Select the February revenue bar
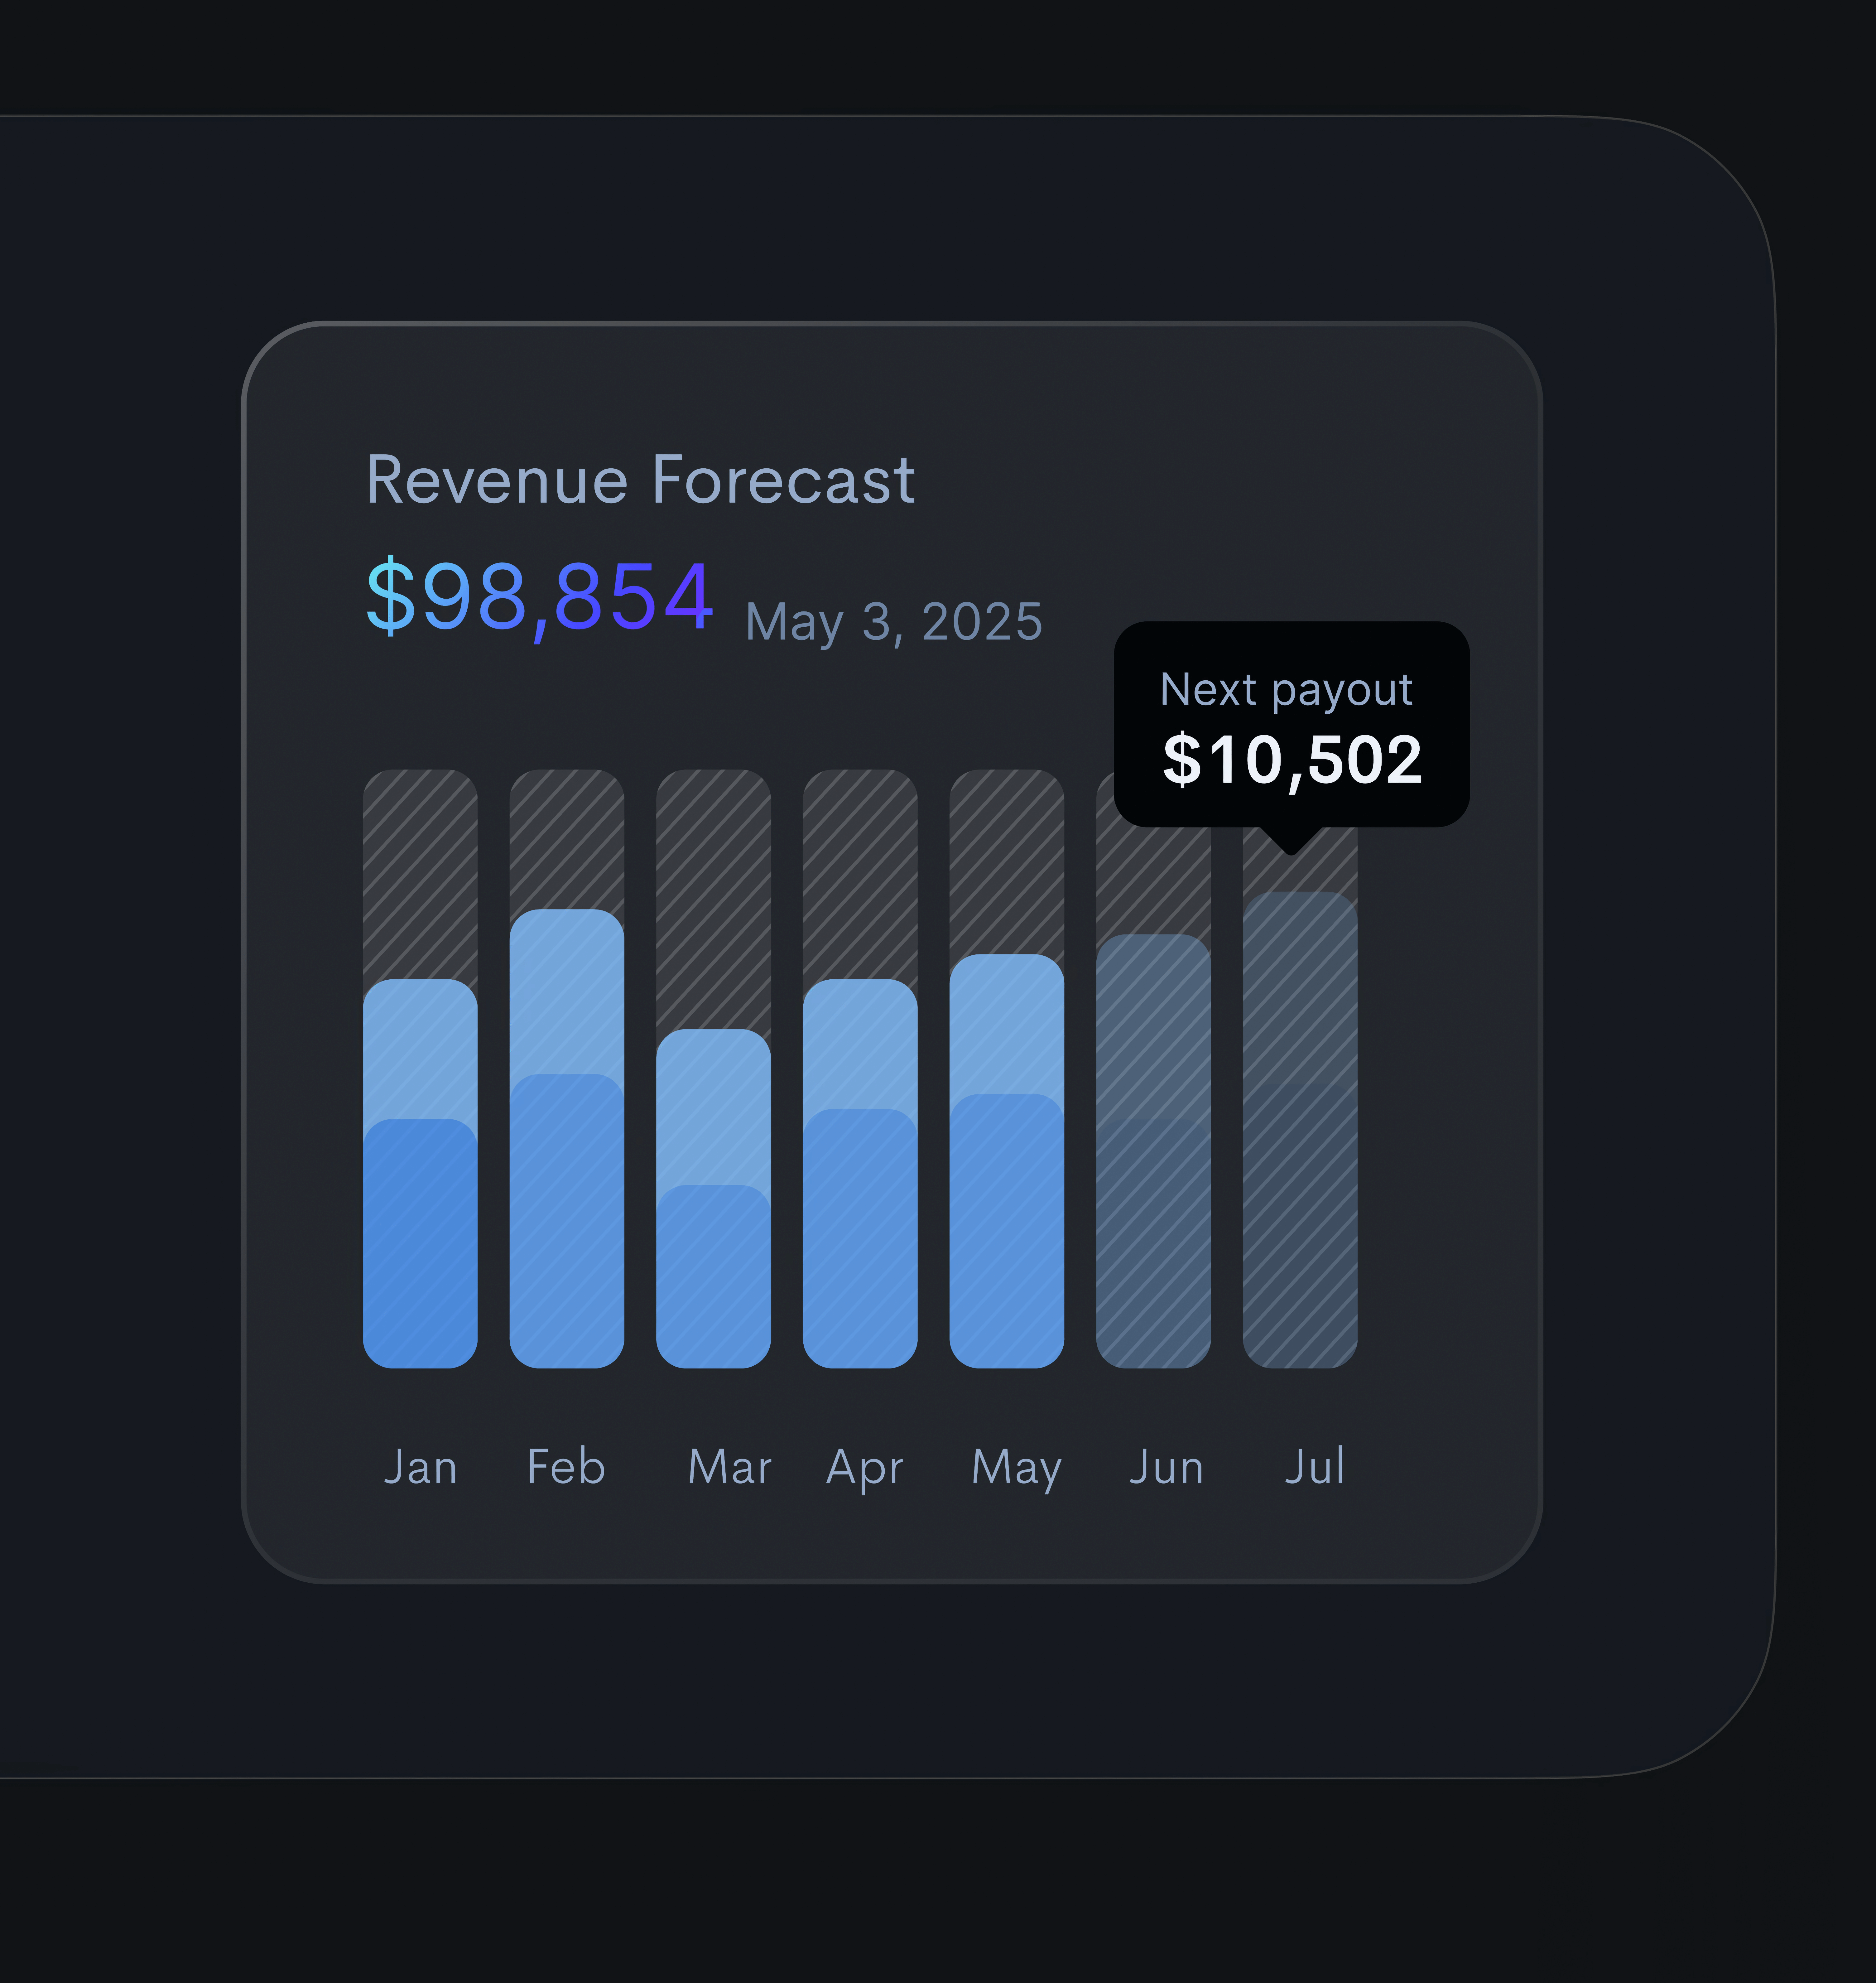Screen dimensions: 1876x1983 pyautogui.click(x=567, y=1150)
